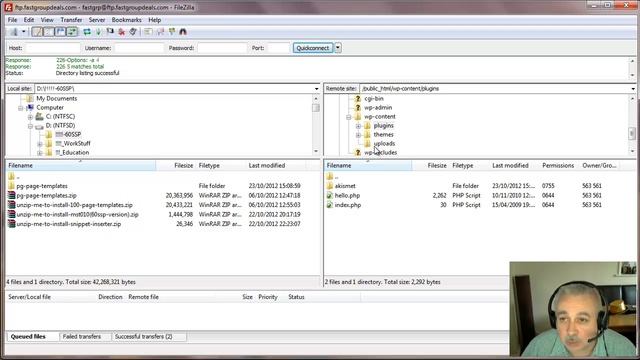
Task: Click the Host input field
Action: point(53,48)
